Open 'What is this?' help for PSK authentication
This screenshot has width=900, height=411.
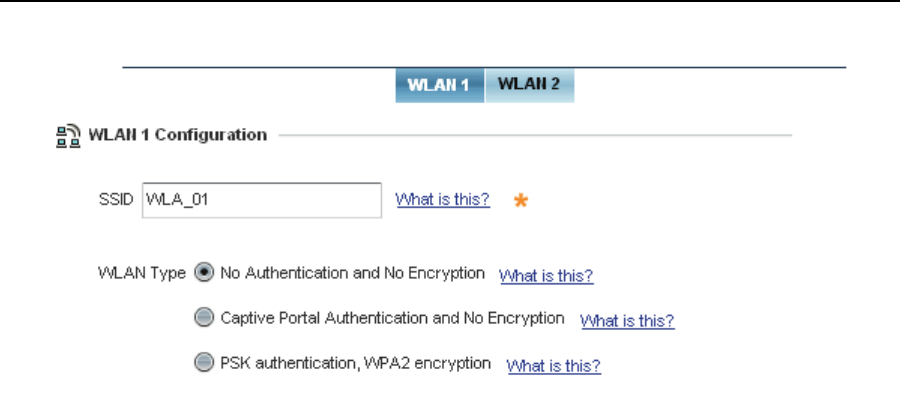tap(554, 366)
